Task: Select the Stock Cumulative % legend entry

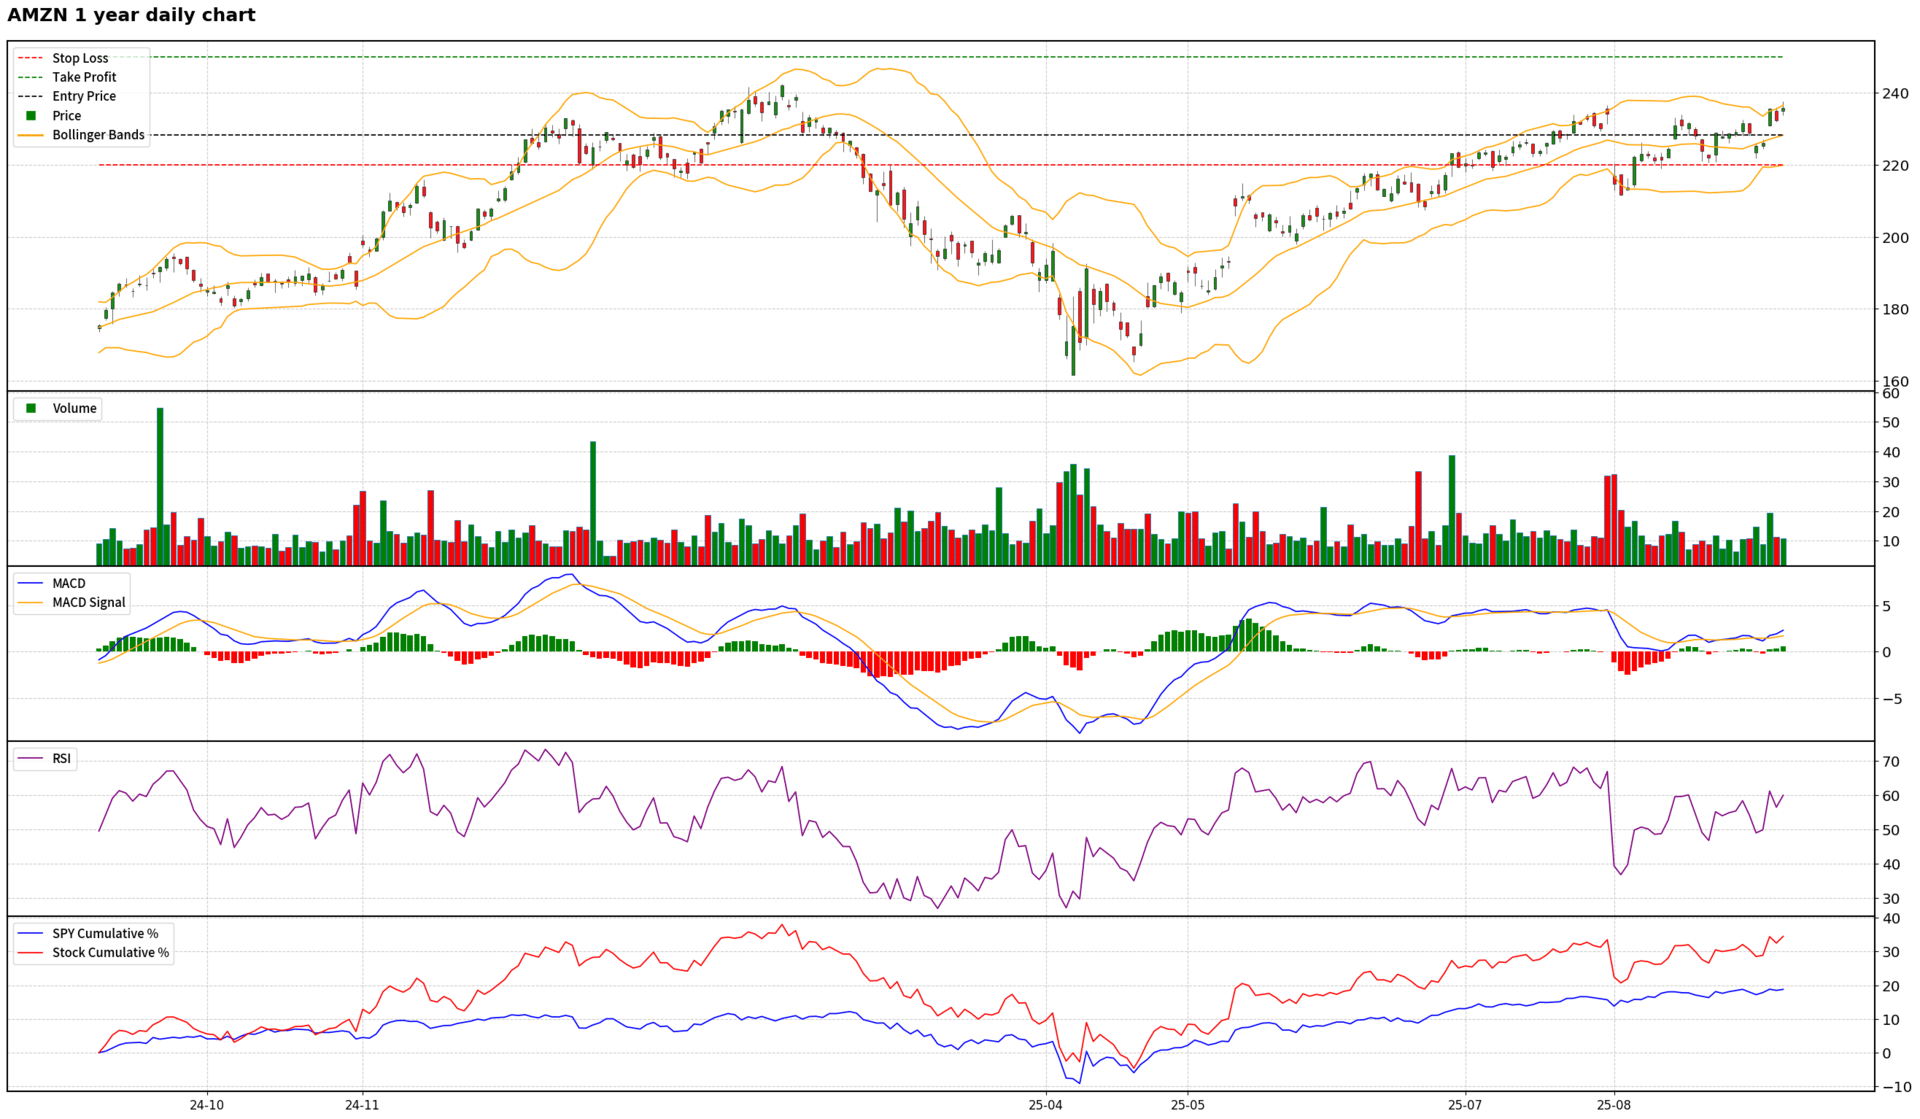Action: [x=110, y=952]
